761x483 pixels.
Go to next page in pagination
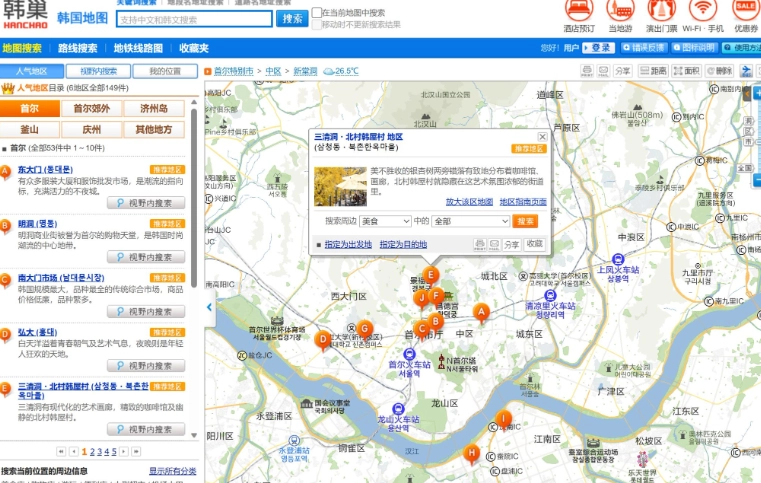124,451
